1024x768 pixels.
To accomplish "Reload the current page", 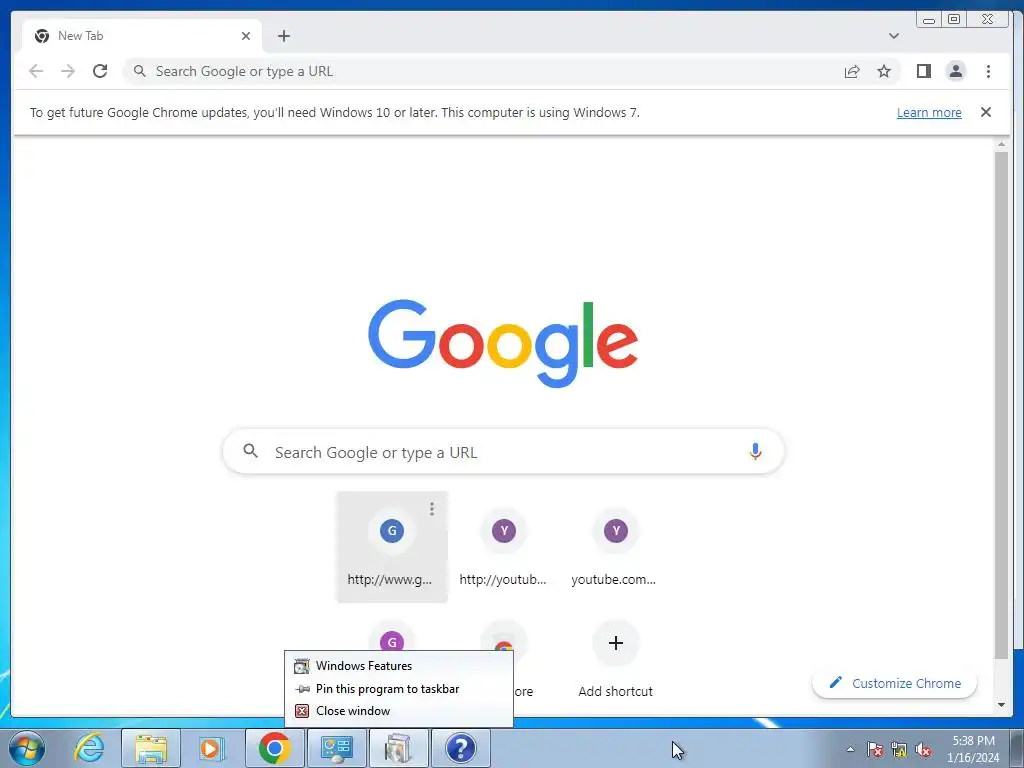I will click(100, 71).
